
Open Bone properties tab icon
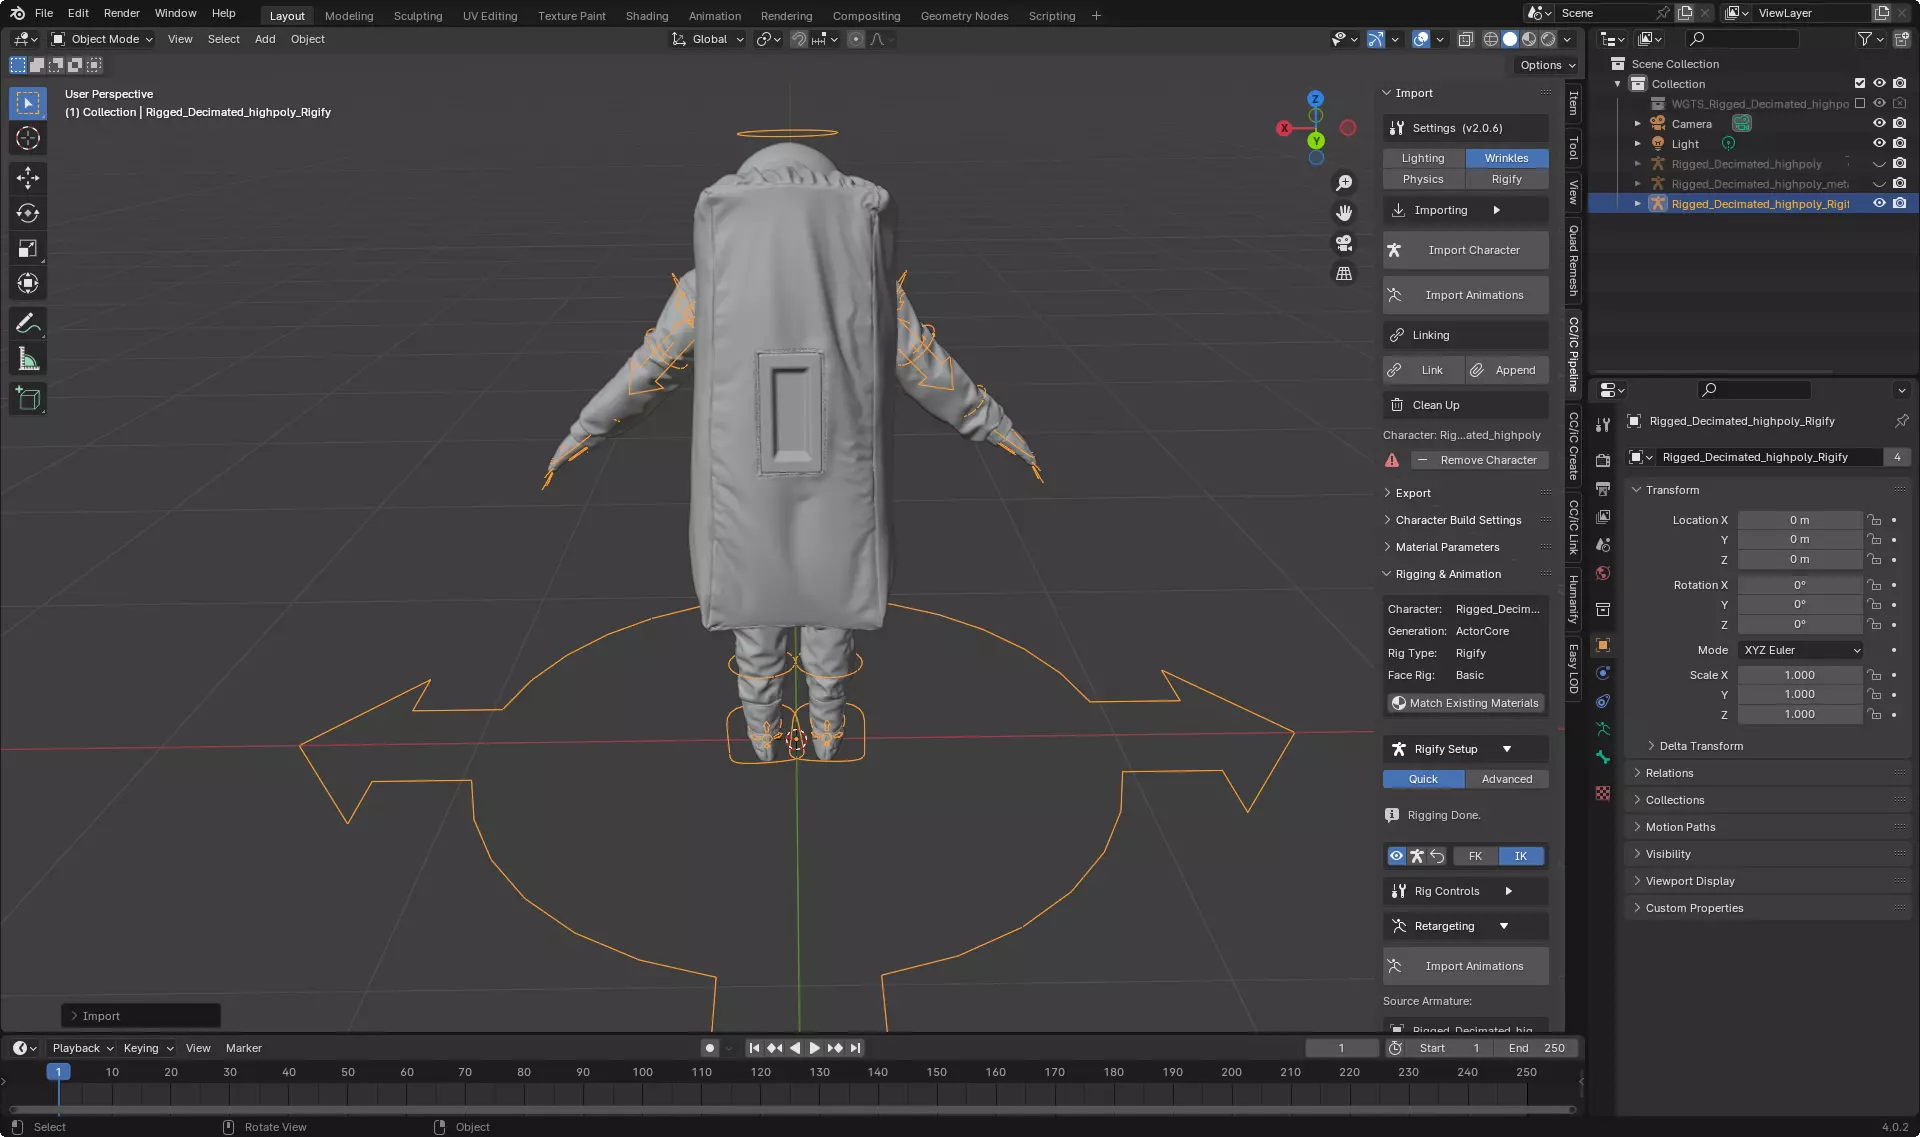coord(1603,757)
